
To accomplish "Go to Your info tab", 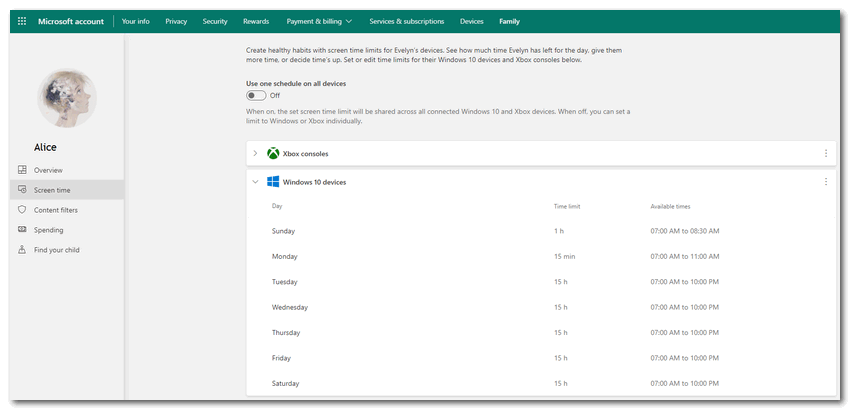I will 136,21.
